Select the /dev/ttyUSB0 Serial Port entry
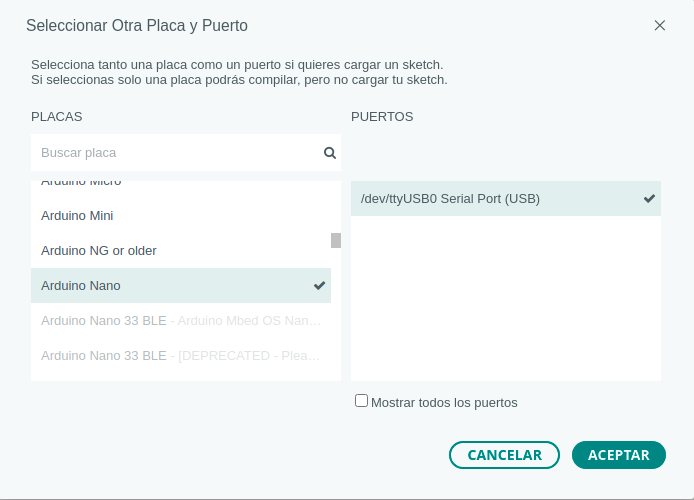 [x=450, y=198]
